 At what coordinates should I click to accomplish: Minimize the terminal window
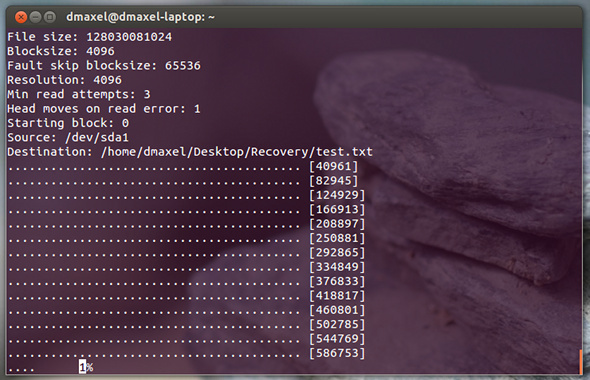tap(35, 17)
